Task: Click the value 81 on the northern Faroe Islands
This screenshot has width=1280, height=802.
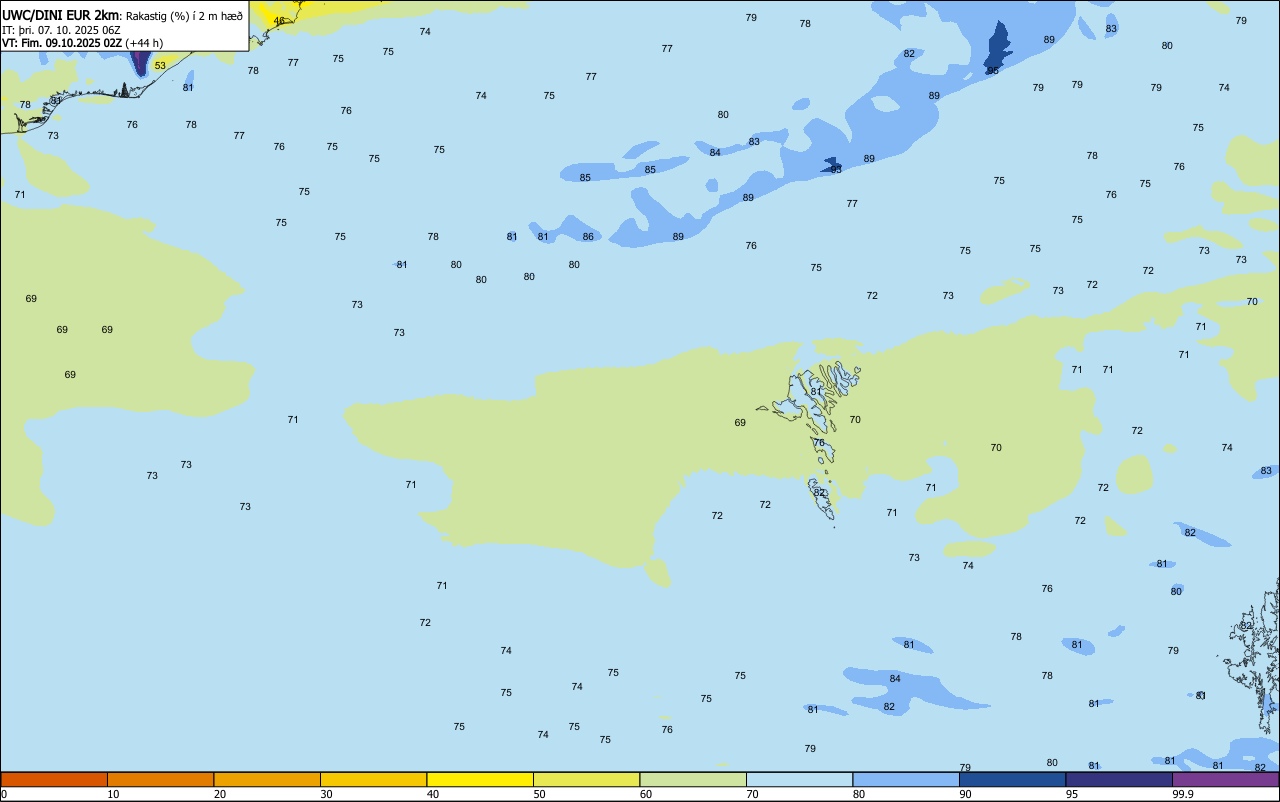Action: [x=816, y=392]
